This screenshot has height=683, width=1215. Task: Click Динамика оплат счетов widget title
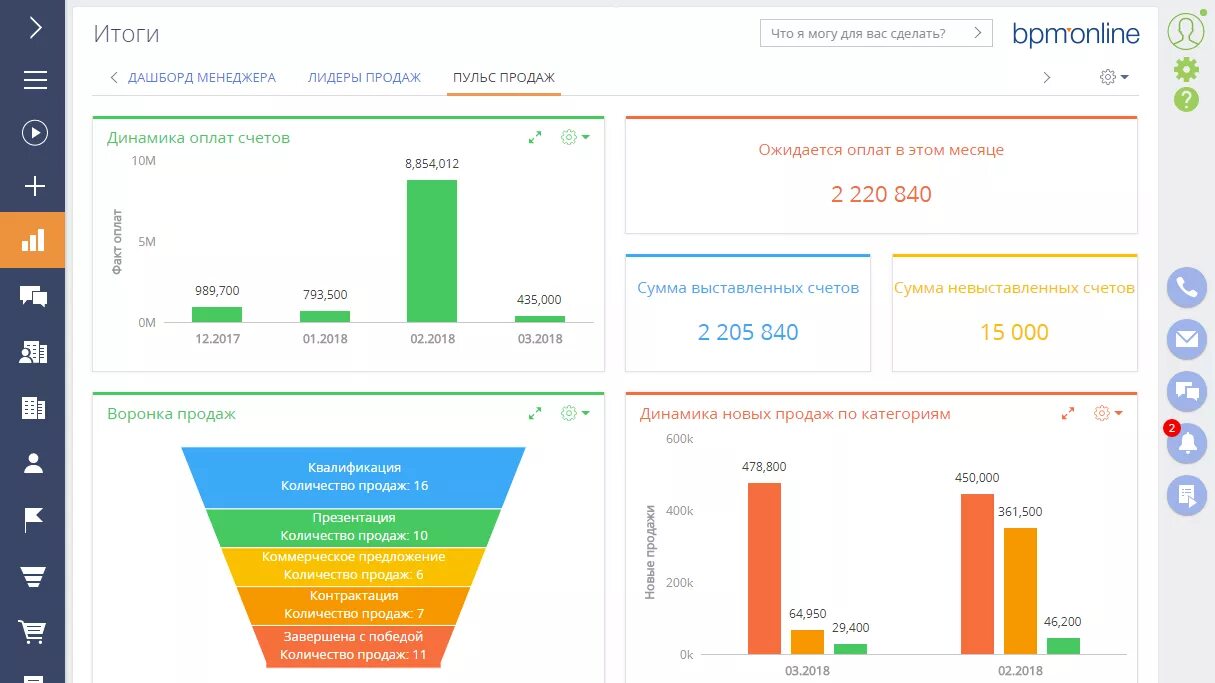point(198,138)
